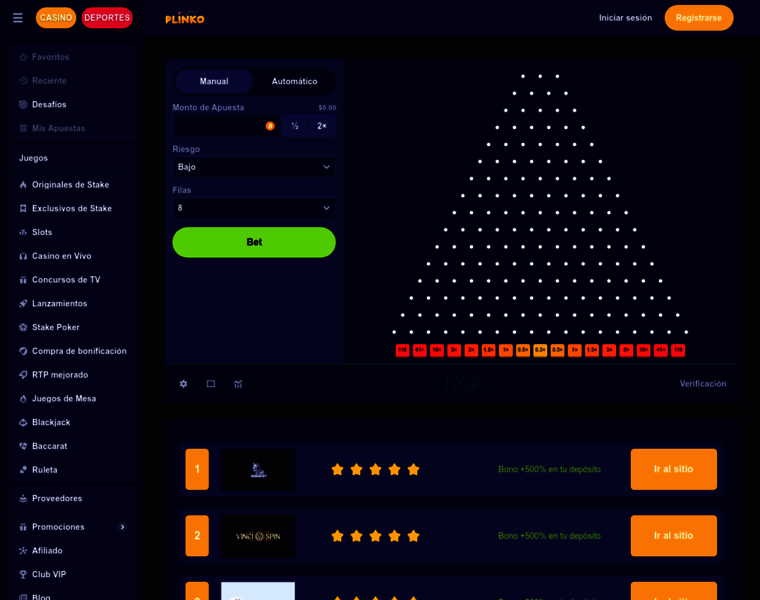Screen dimensions: 760x600
Task: Click the Favoritos star icon
Action: (23, 57)
